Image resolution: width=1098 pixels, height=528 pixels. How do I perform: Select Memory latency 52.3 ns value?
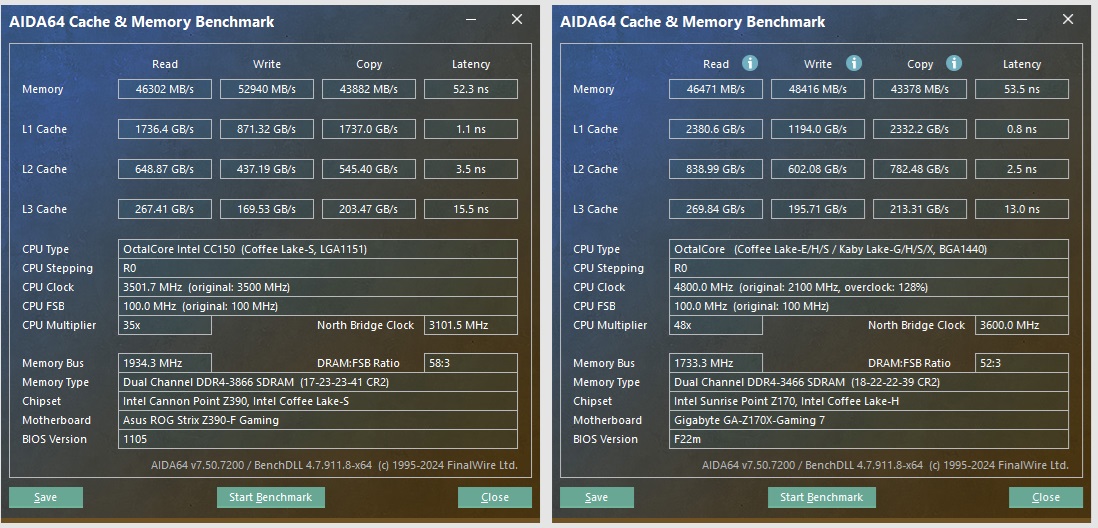point(471,89)
